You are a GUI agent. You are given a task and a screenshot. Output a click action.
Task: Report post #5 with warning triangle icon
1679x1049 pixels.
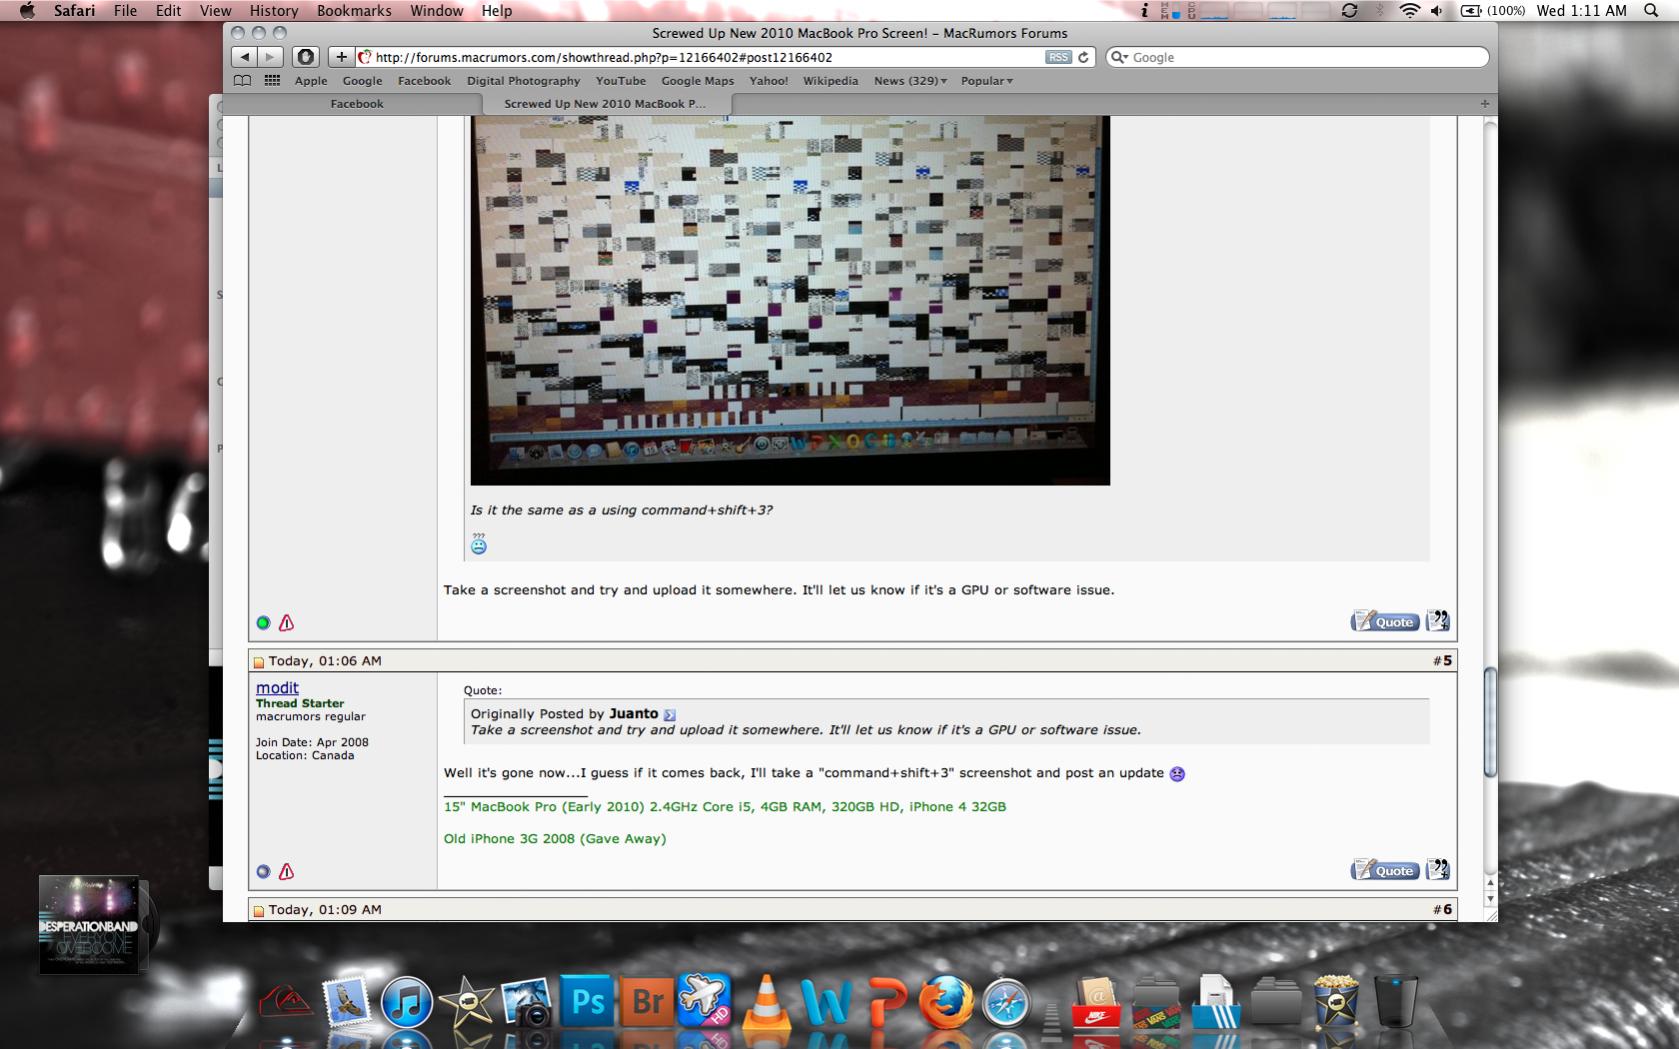click(x=286, y=871)
